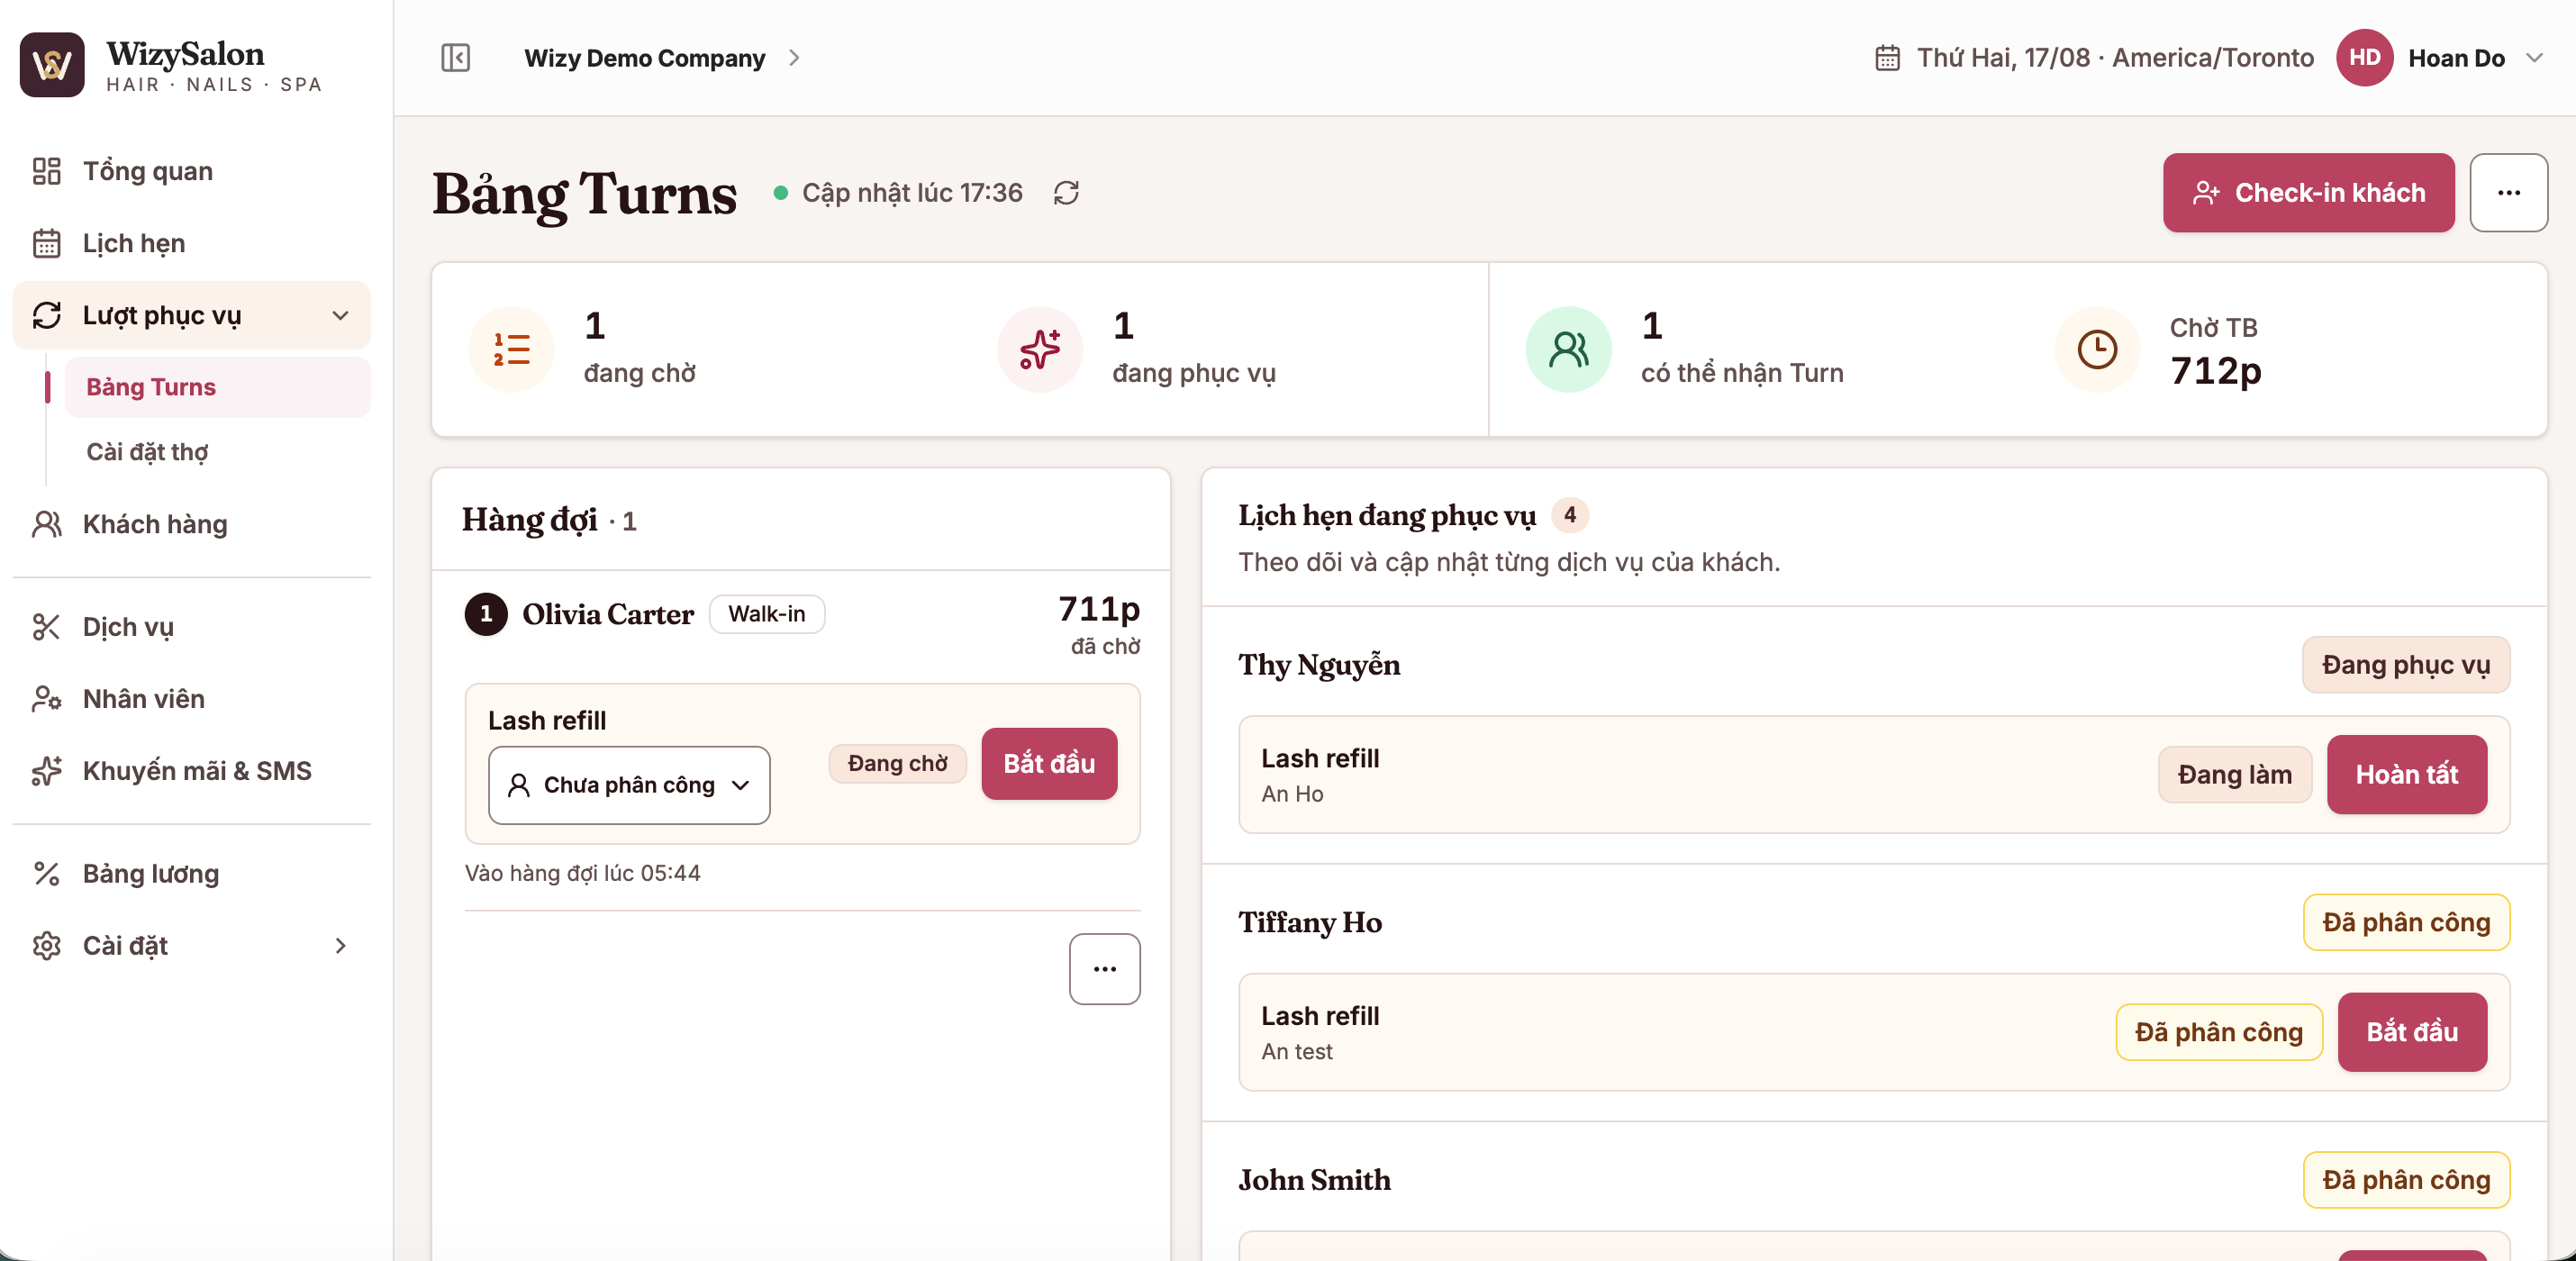
Task: Click the Lượt phục vụ cycle icon
Action: pyautogui.click(x=47, y=315)
